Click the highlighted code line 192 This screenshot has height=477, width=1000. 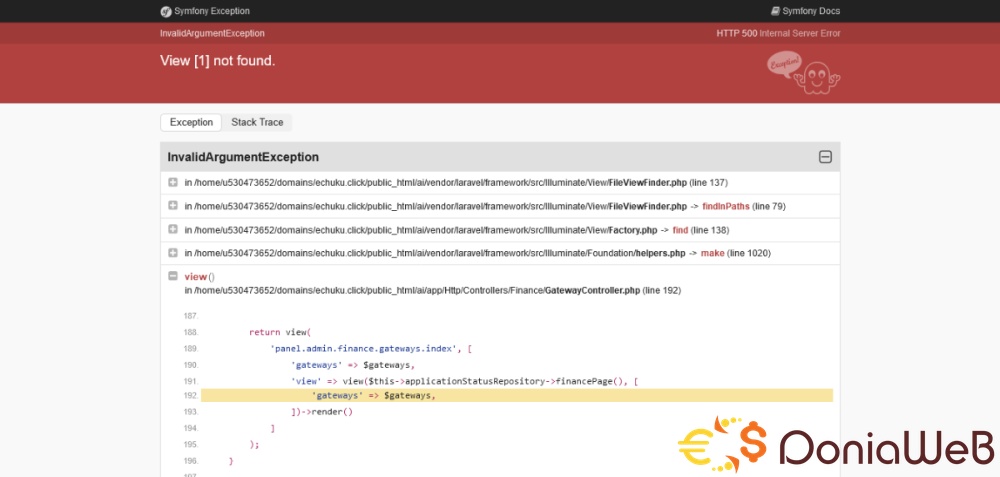[517, 395]
